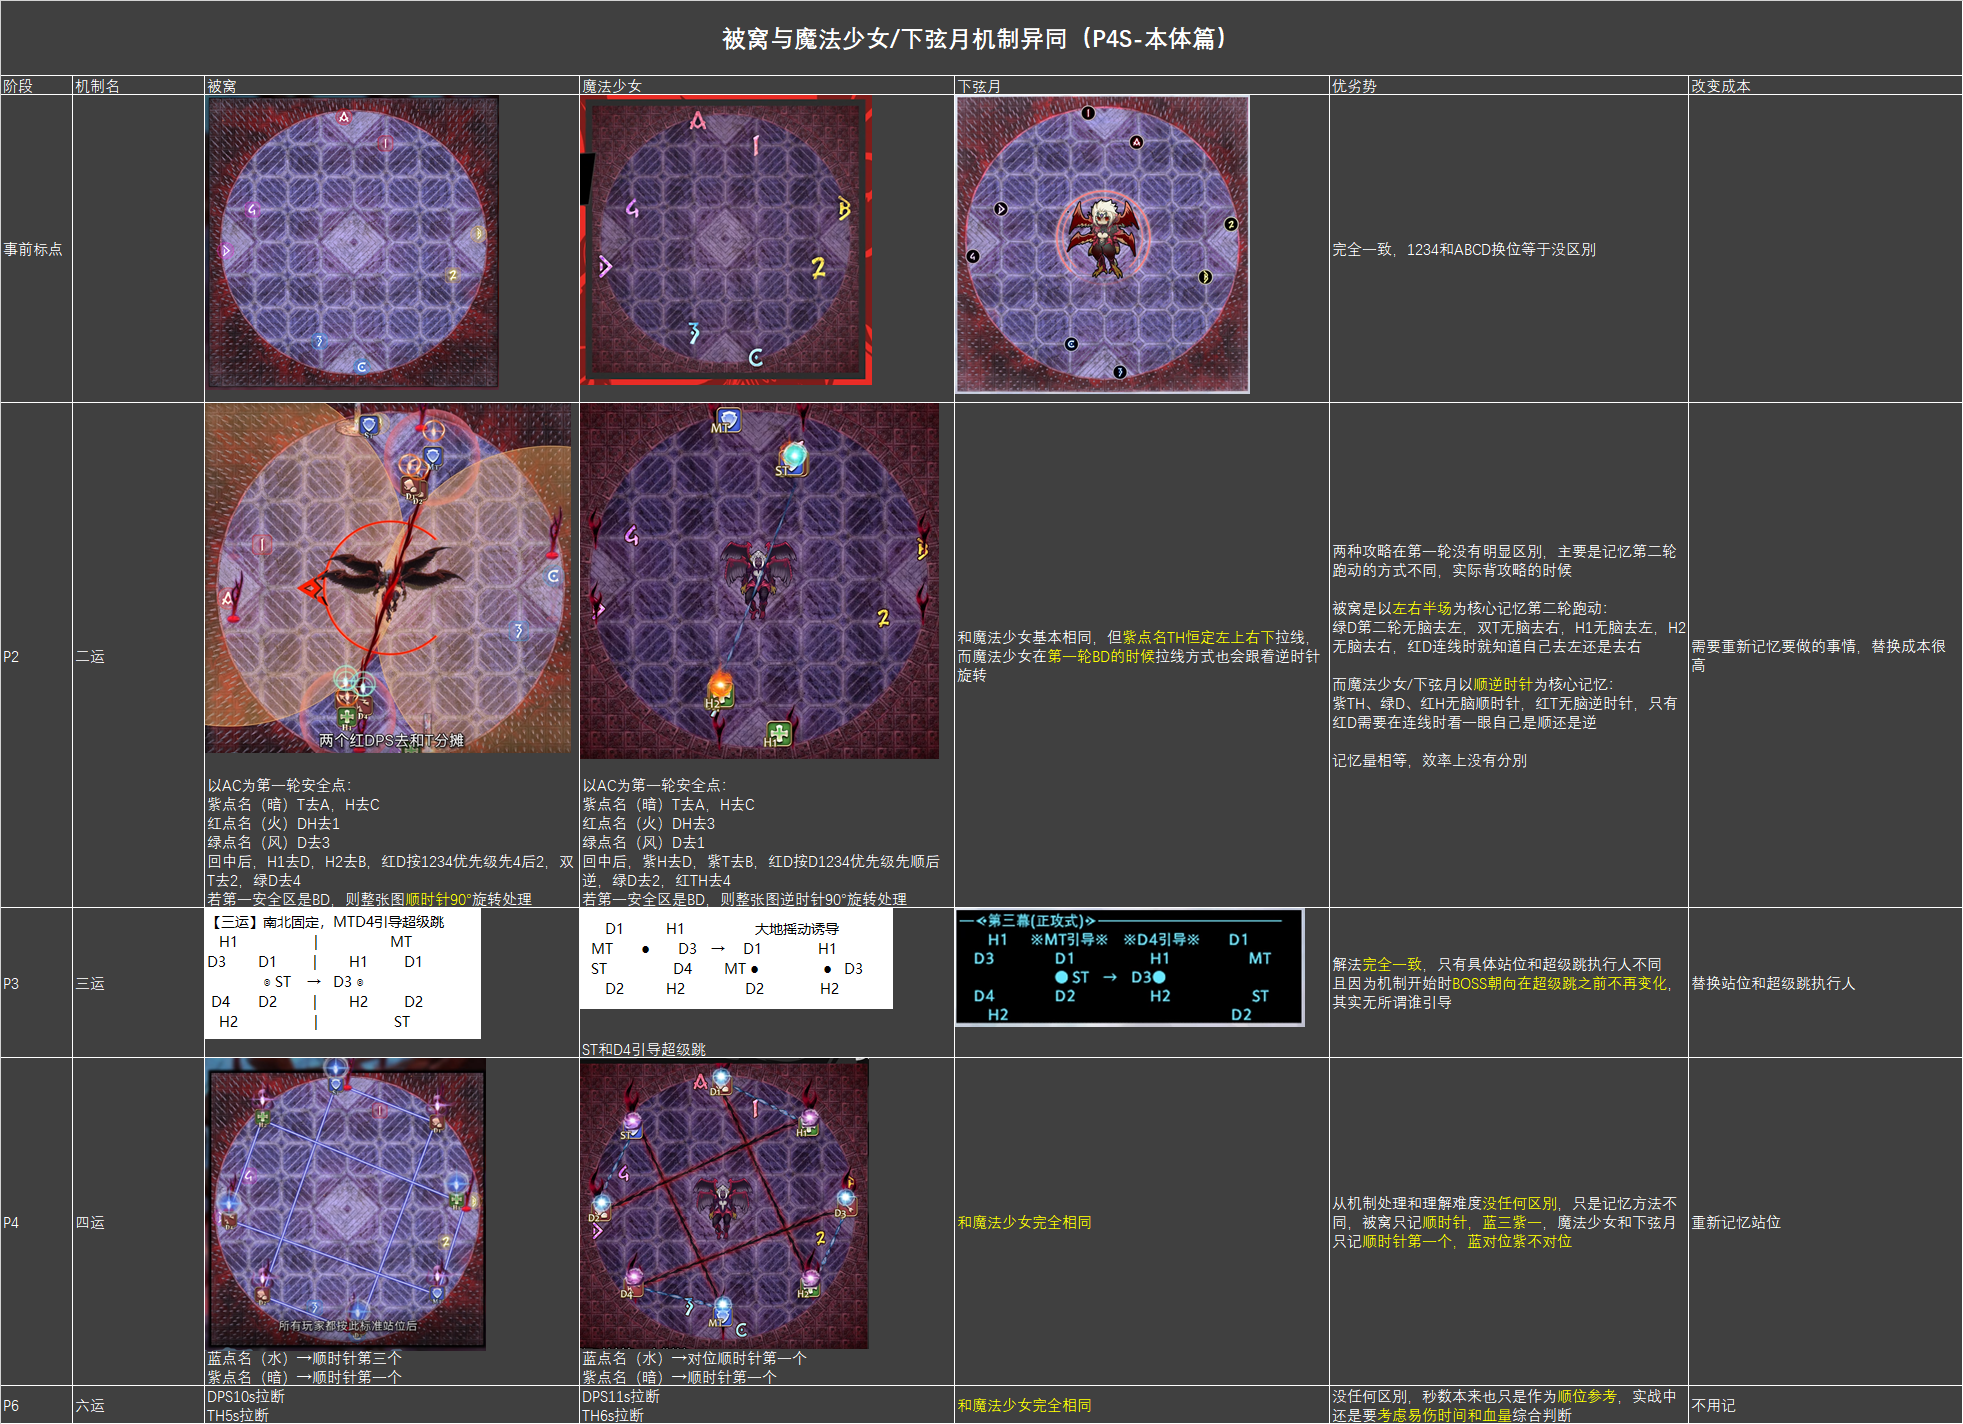The image size is (1963, 1424).
Task: Click boss sprite in 下弦月 marker image
Action: 1102,238
